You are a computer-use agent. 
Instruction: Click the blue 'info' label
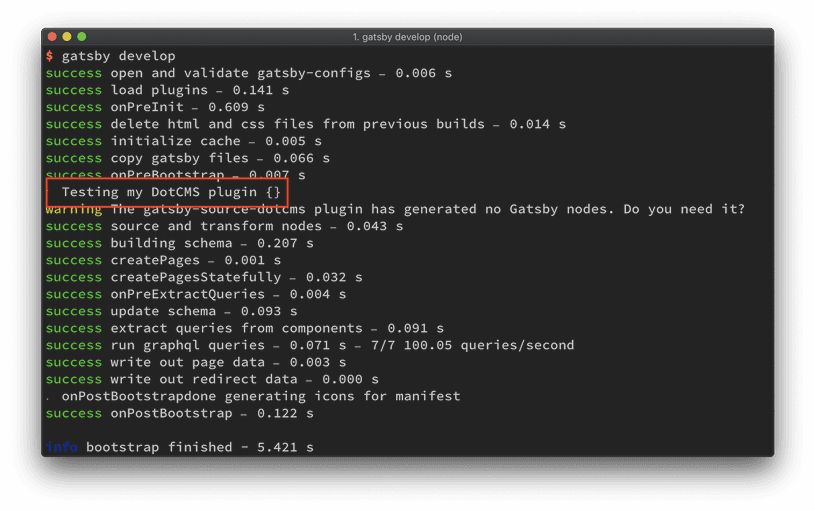(x=62, y=447)
